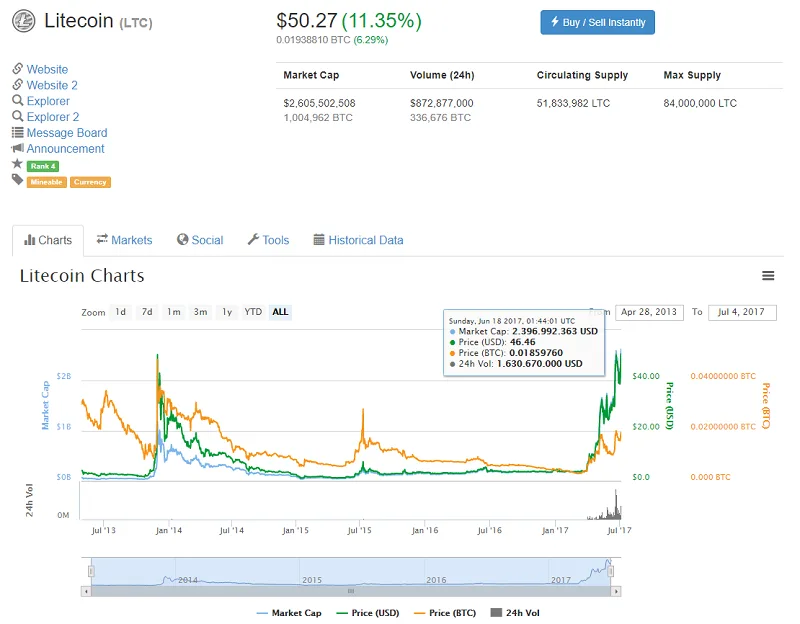800x624 pixels.
Task: Click the Litecoin logo icon
Action: (x=24, y=21)
